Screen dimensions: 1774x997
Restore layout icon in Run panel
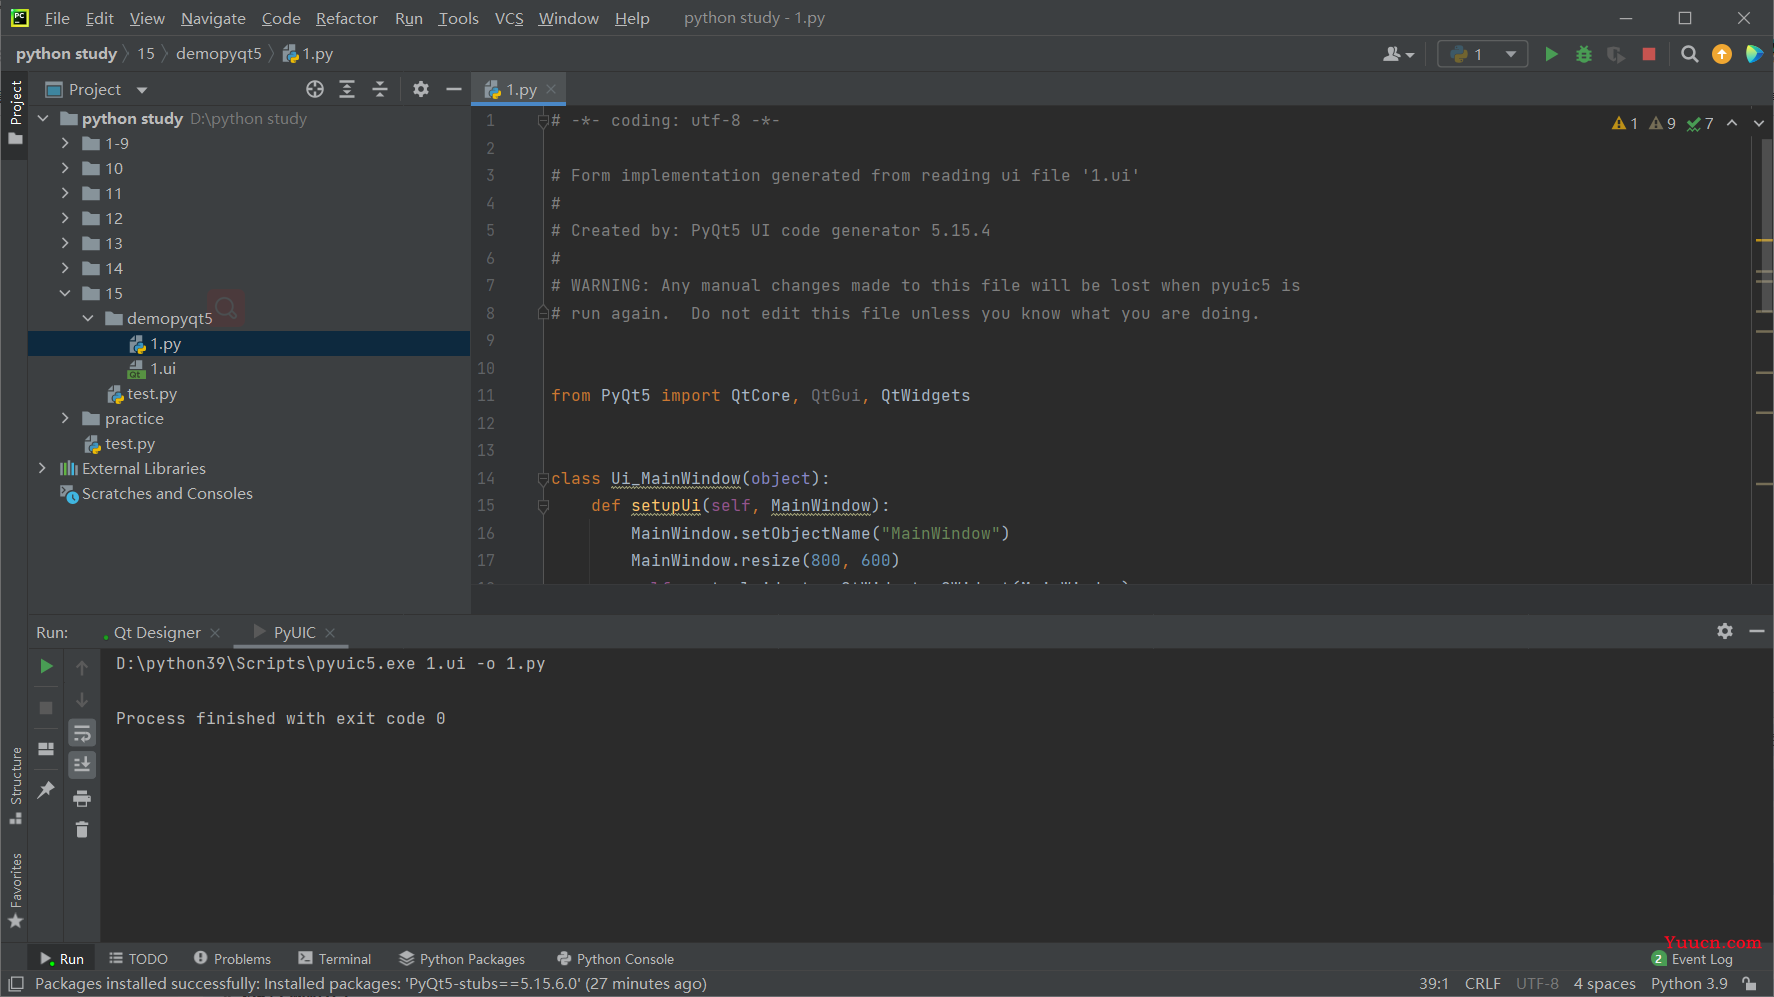(x=46, y=748)
